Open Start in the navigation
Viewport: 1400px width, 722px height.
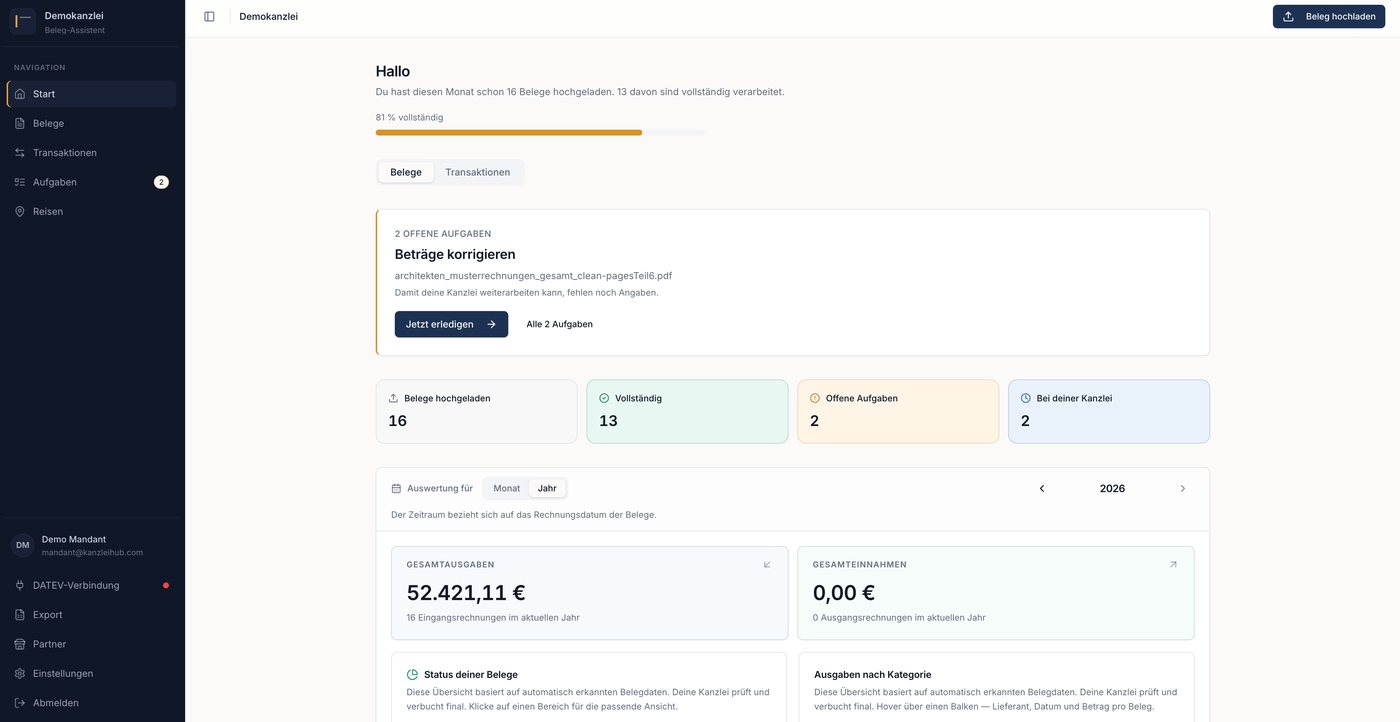92,94
